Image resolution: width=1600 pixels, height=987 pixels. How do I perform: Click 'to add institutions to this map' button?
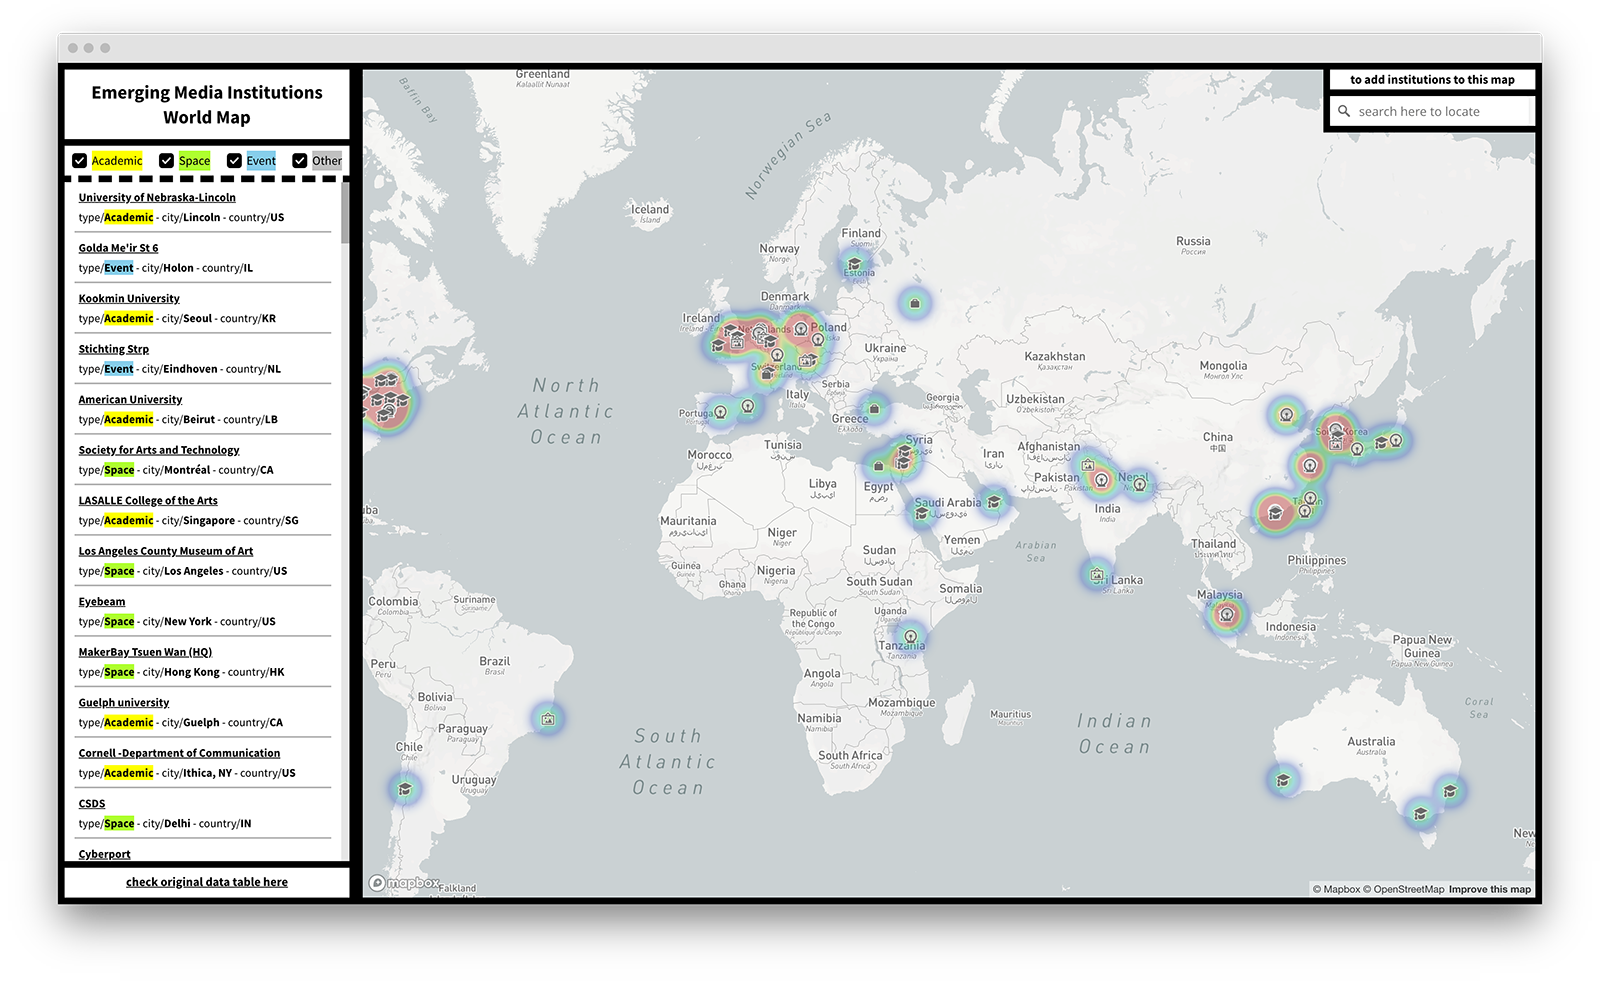pyautogui.click(x=1432, y=80)
